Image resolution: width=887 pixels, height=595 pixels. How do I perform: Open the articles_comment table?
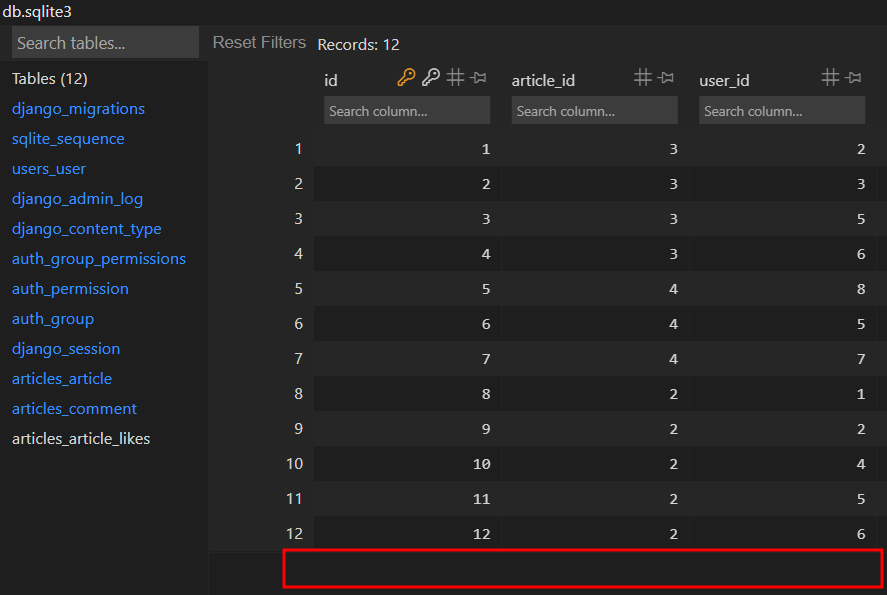pos(74,408)
